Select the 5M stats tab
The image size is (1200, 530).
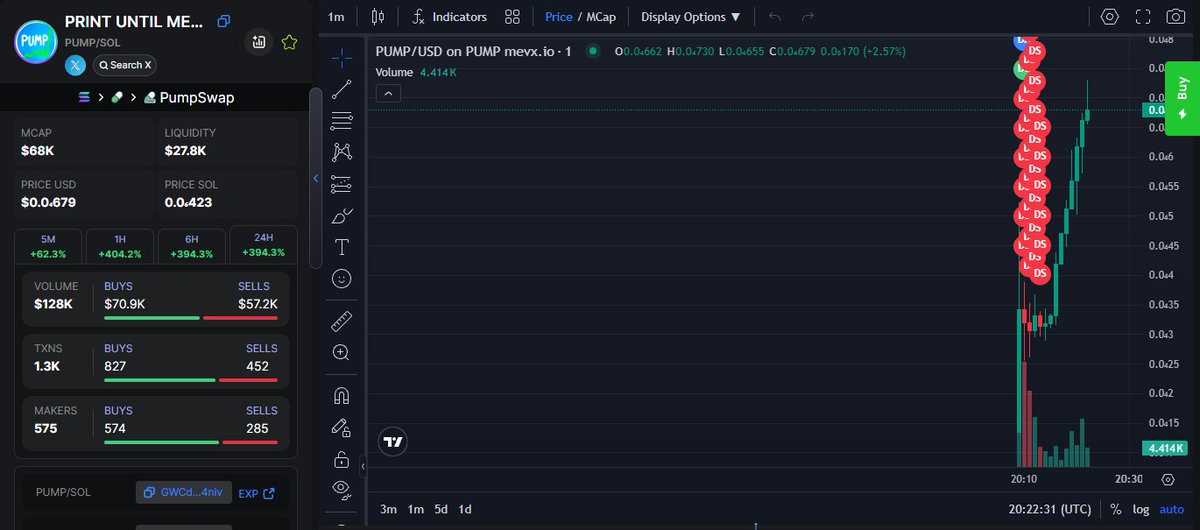(x=48, y=246)
